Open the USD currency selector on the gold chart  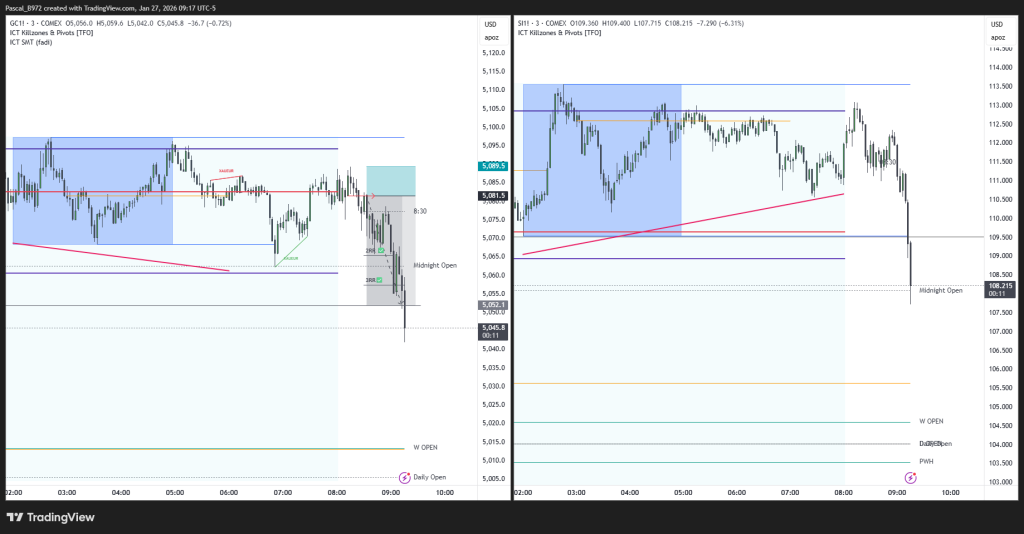490,24
